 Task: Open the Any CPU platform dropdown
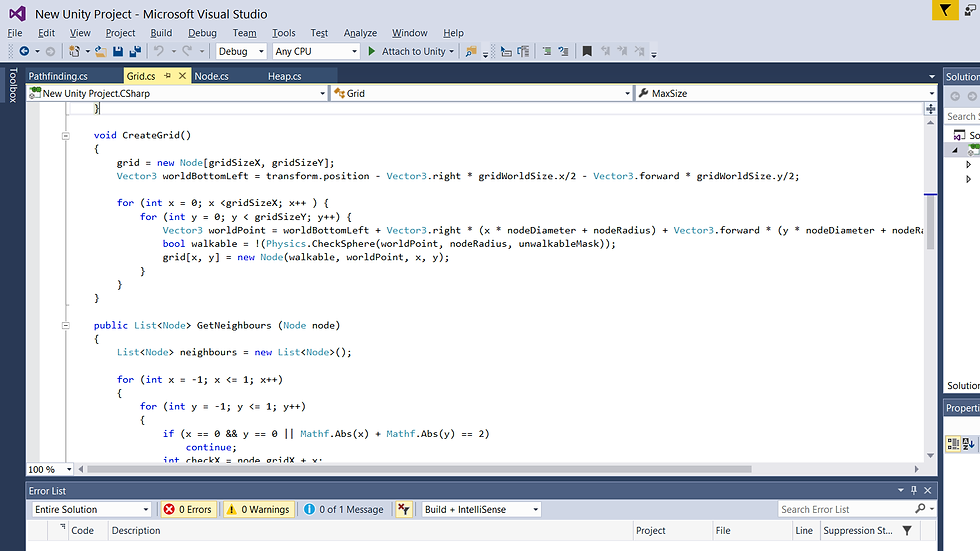[x=316, y=51]
